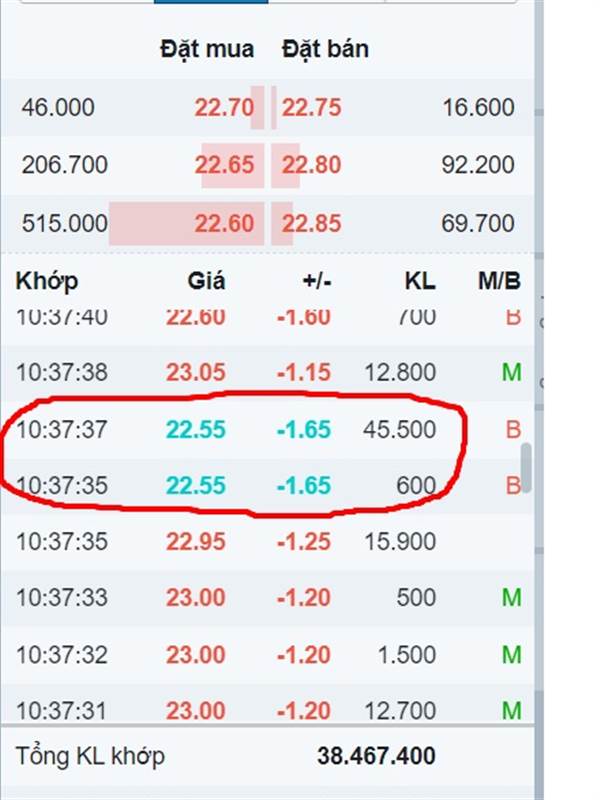Click the 10:37:32 trade with 1.500 volume
This screenshot has height=800, width=600.
click(267, 655)
